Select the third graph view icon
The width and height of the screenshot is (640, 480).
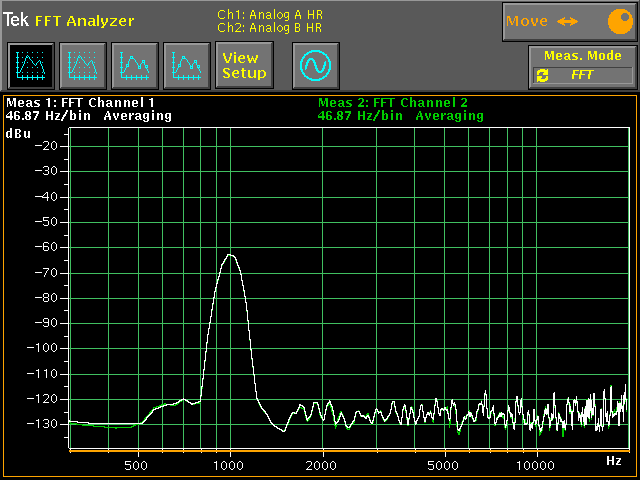pos(134,66)
